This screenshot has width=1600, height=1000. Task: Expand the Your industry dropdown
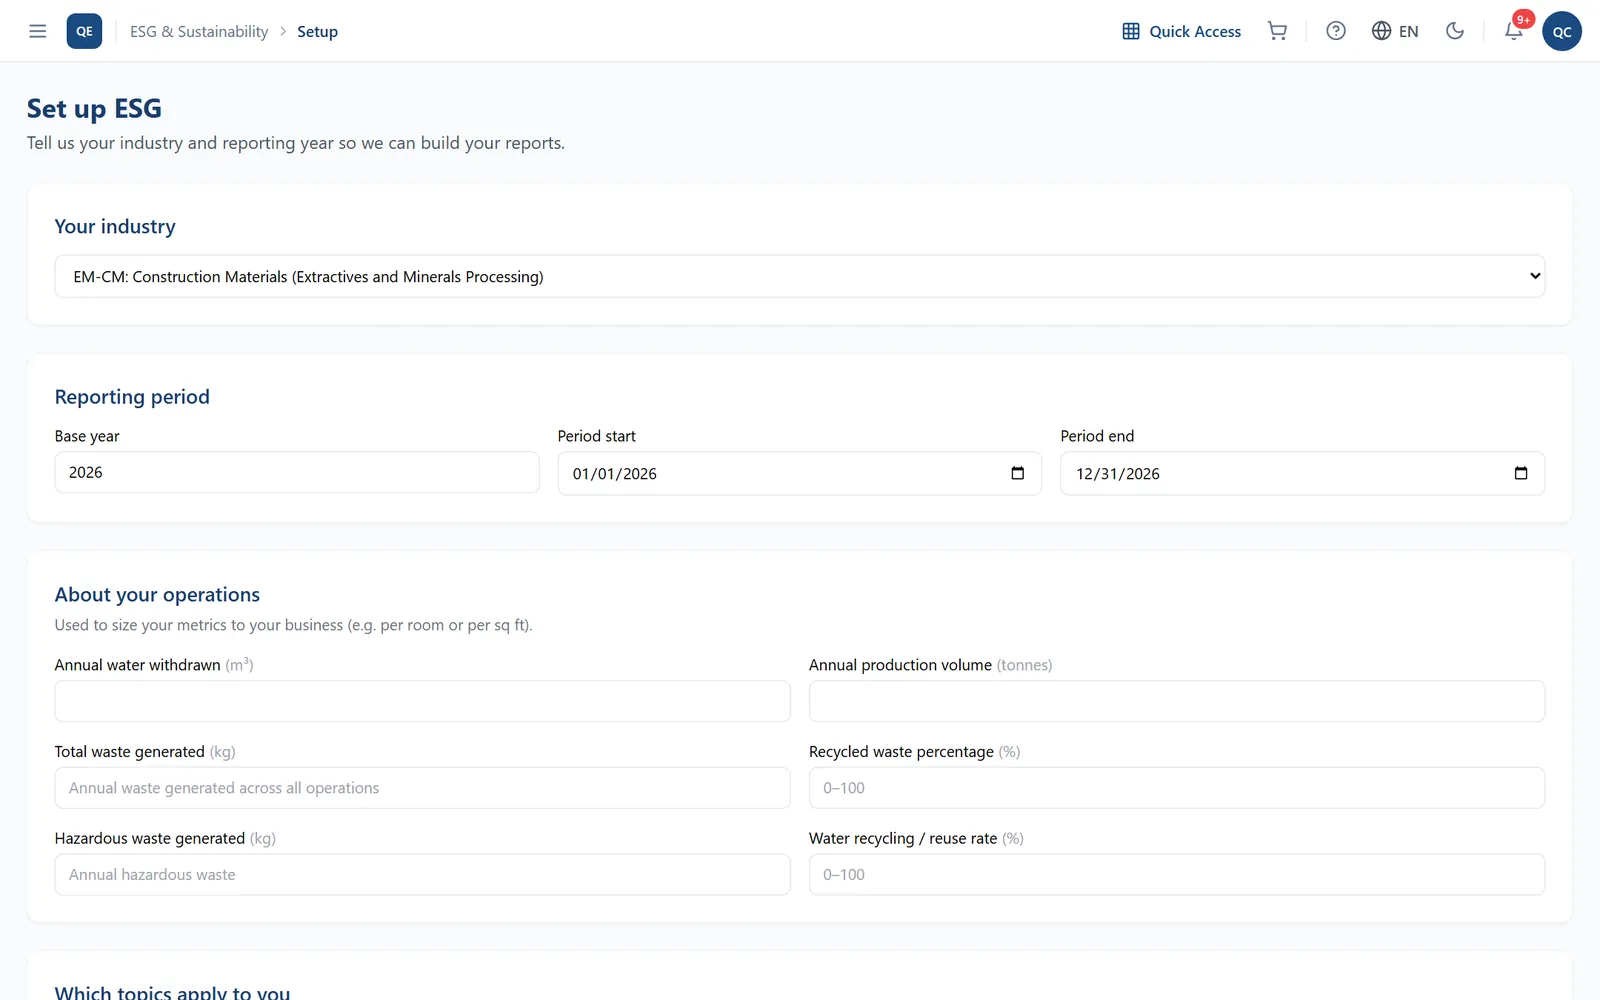800,276
